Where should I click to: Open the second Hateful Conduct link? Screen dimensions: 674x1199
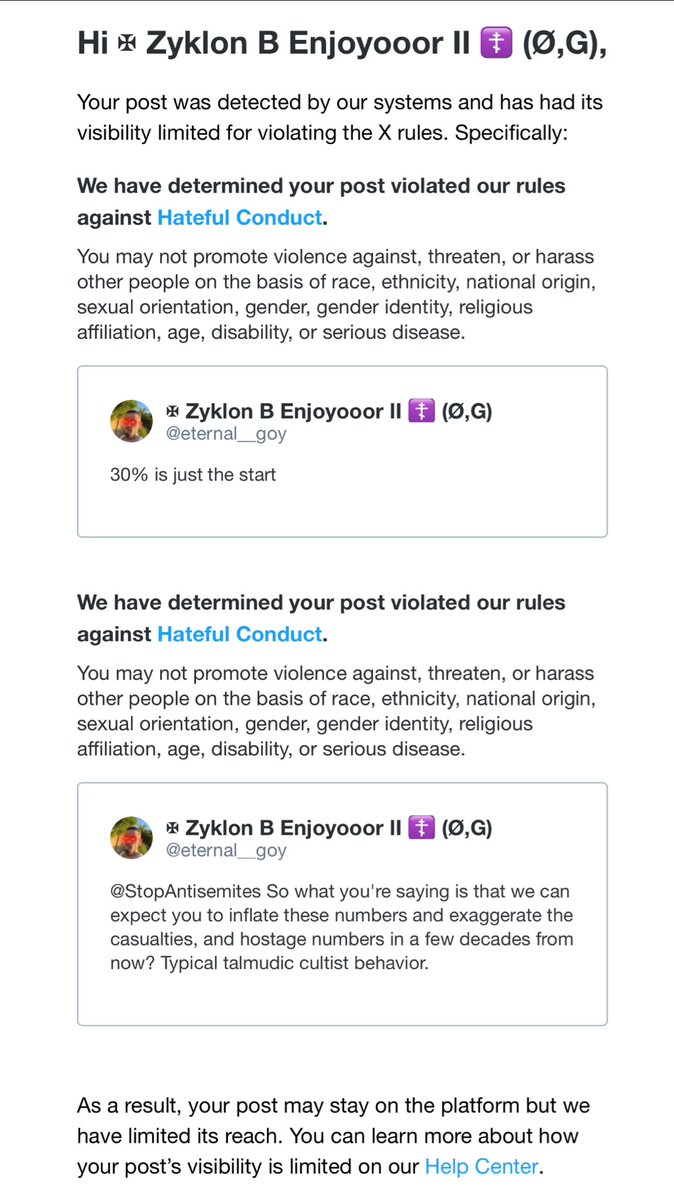239,634
